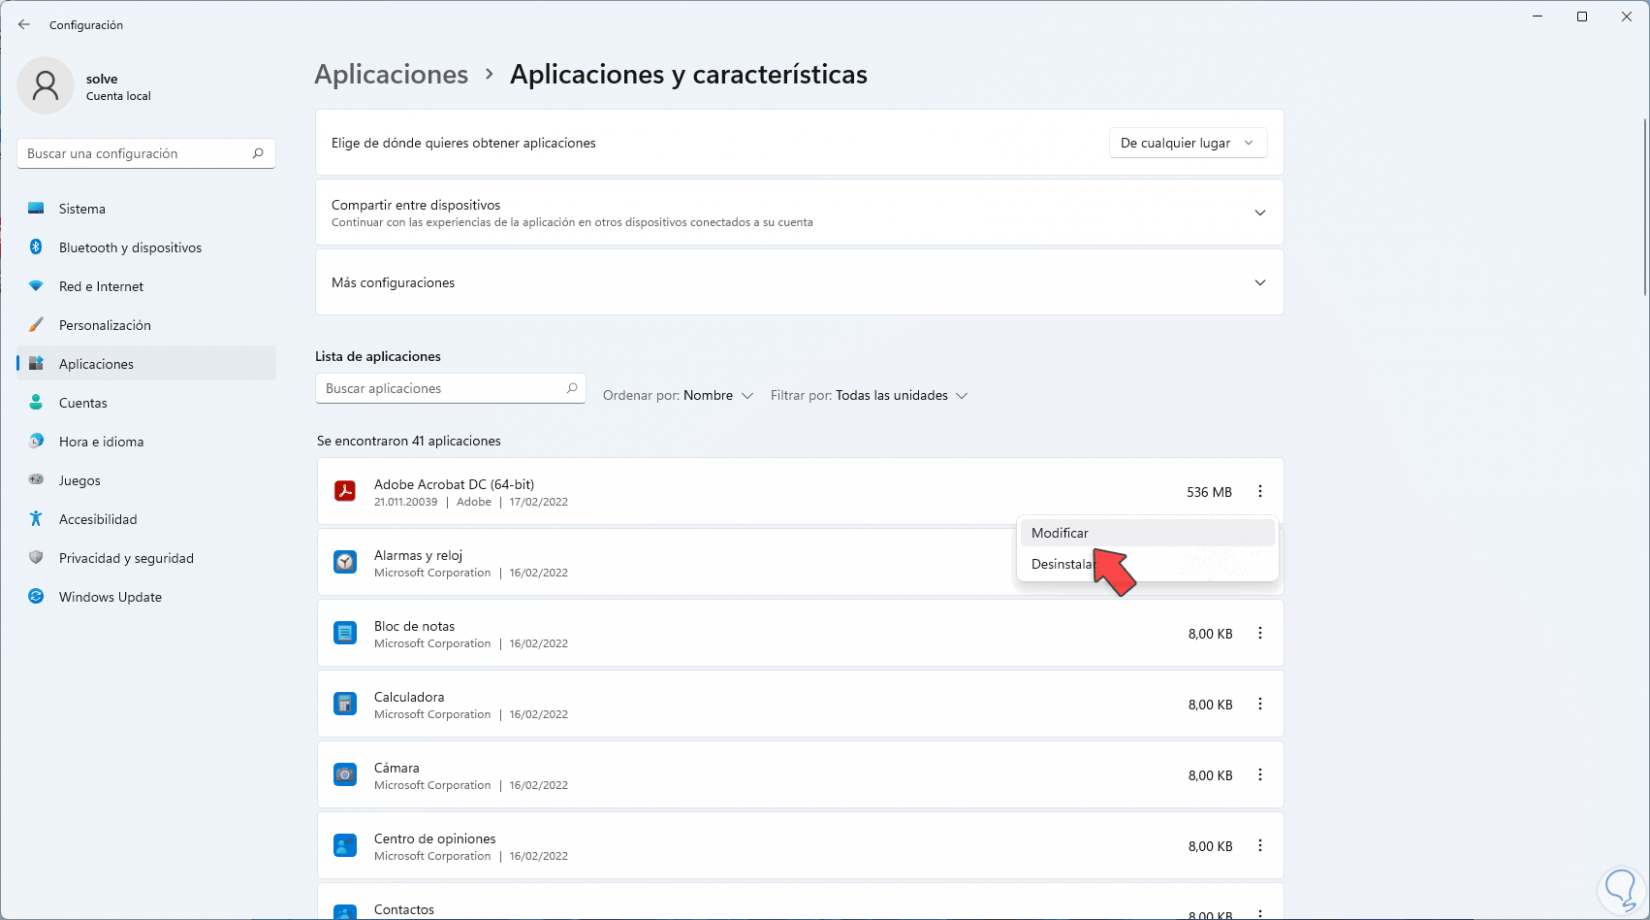1650x920 pixels.
Task: Open Privacidad y seguridad settings
Action: pyautogui.click(x=126, y=558)
